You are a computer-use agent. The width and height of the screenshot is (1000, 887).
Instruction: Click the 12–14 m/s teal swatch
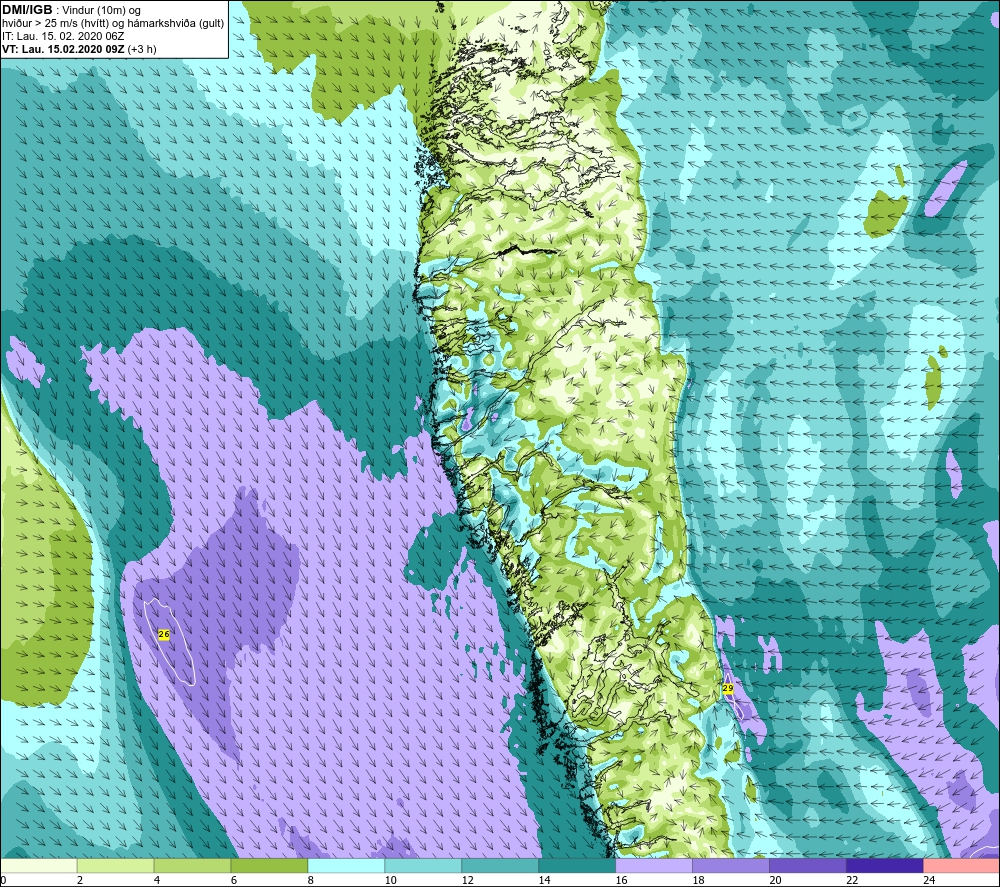[500, 866]
